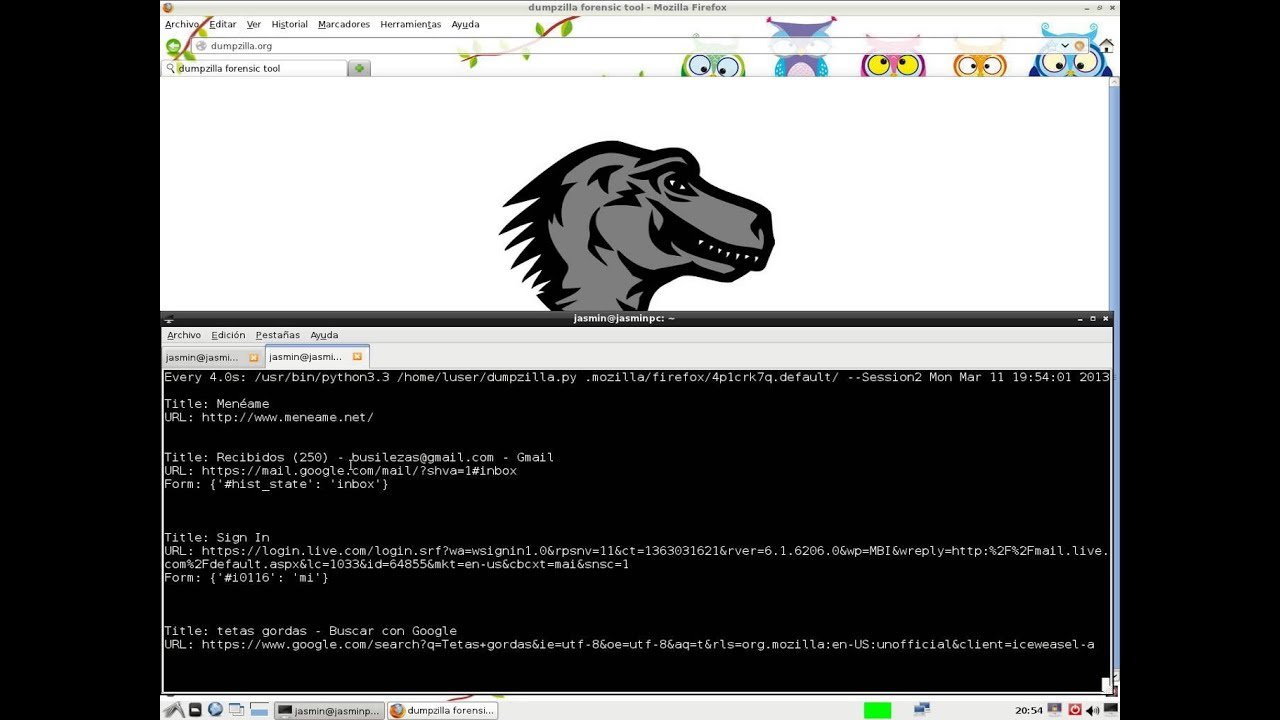
Task: Click 'Buscar con Google' title line
Action: tap(310, 631)
